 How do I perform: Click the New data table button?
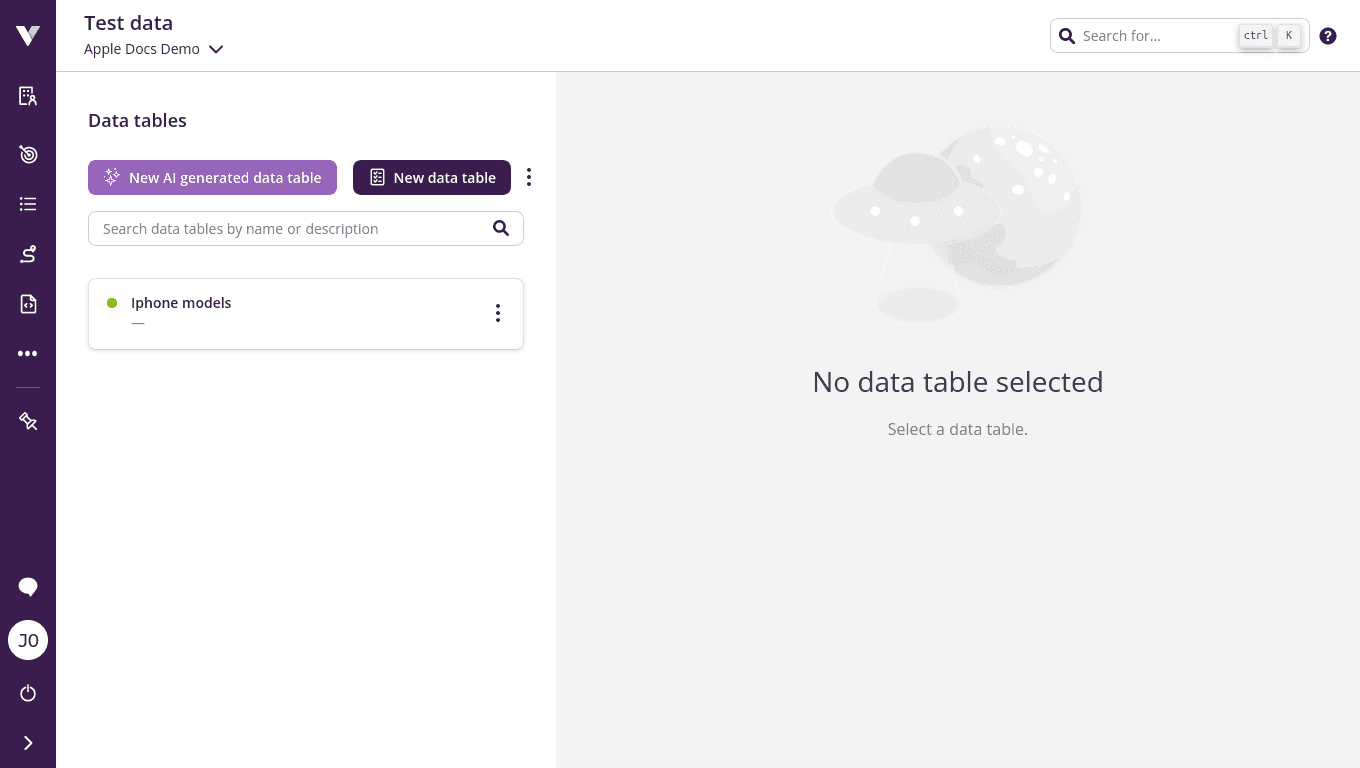[x=432, y=177]
